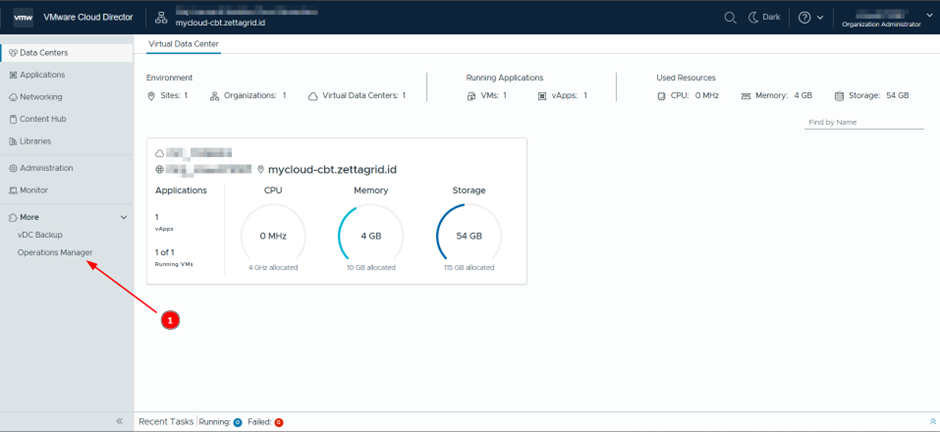The height and width of the screenshot is (432, 940).
Task: Click the Memory icon in Used Resources
Action: (x=746, y=96)
